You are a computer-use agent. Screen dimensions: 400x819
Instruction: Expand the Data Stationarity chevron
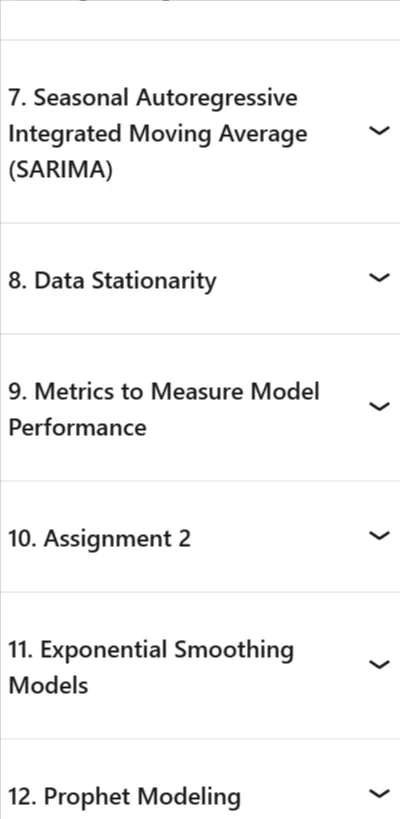point(379,277)
